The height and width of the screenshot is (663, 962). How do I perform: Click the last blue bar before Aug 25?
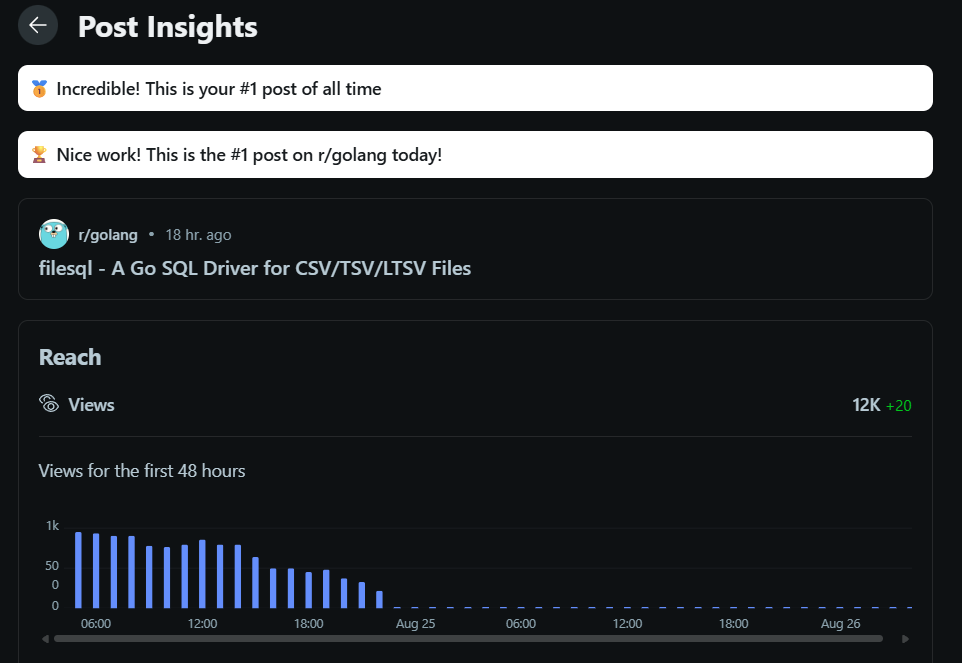[x=380, y=599]
